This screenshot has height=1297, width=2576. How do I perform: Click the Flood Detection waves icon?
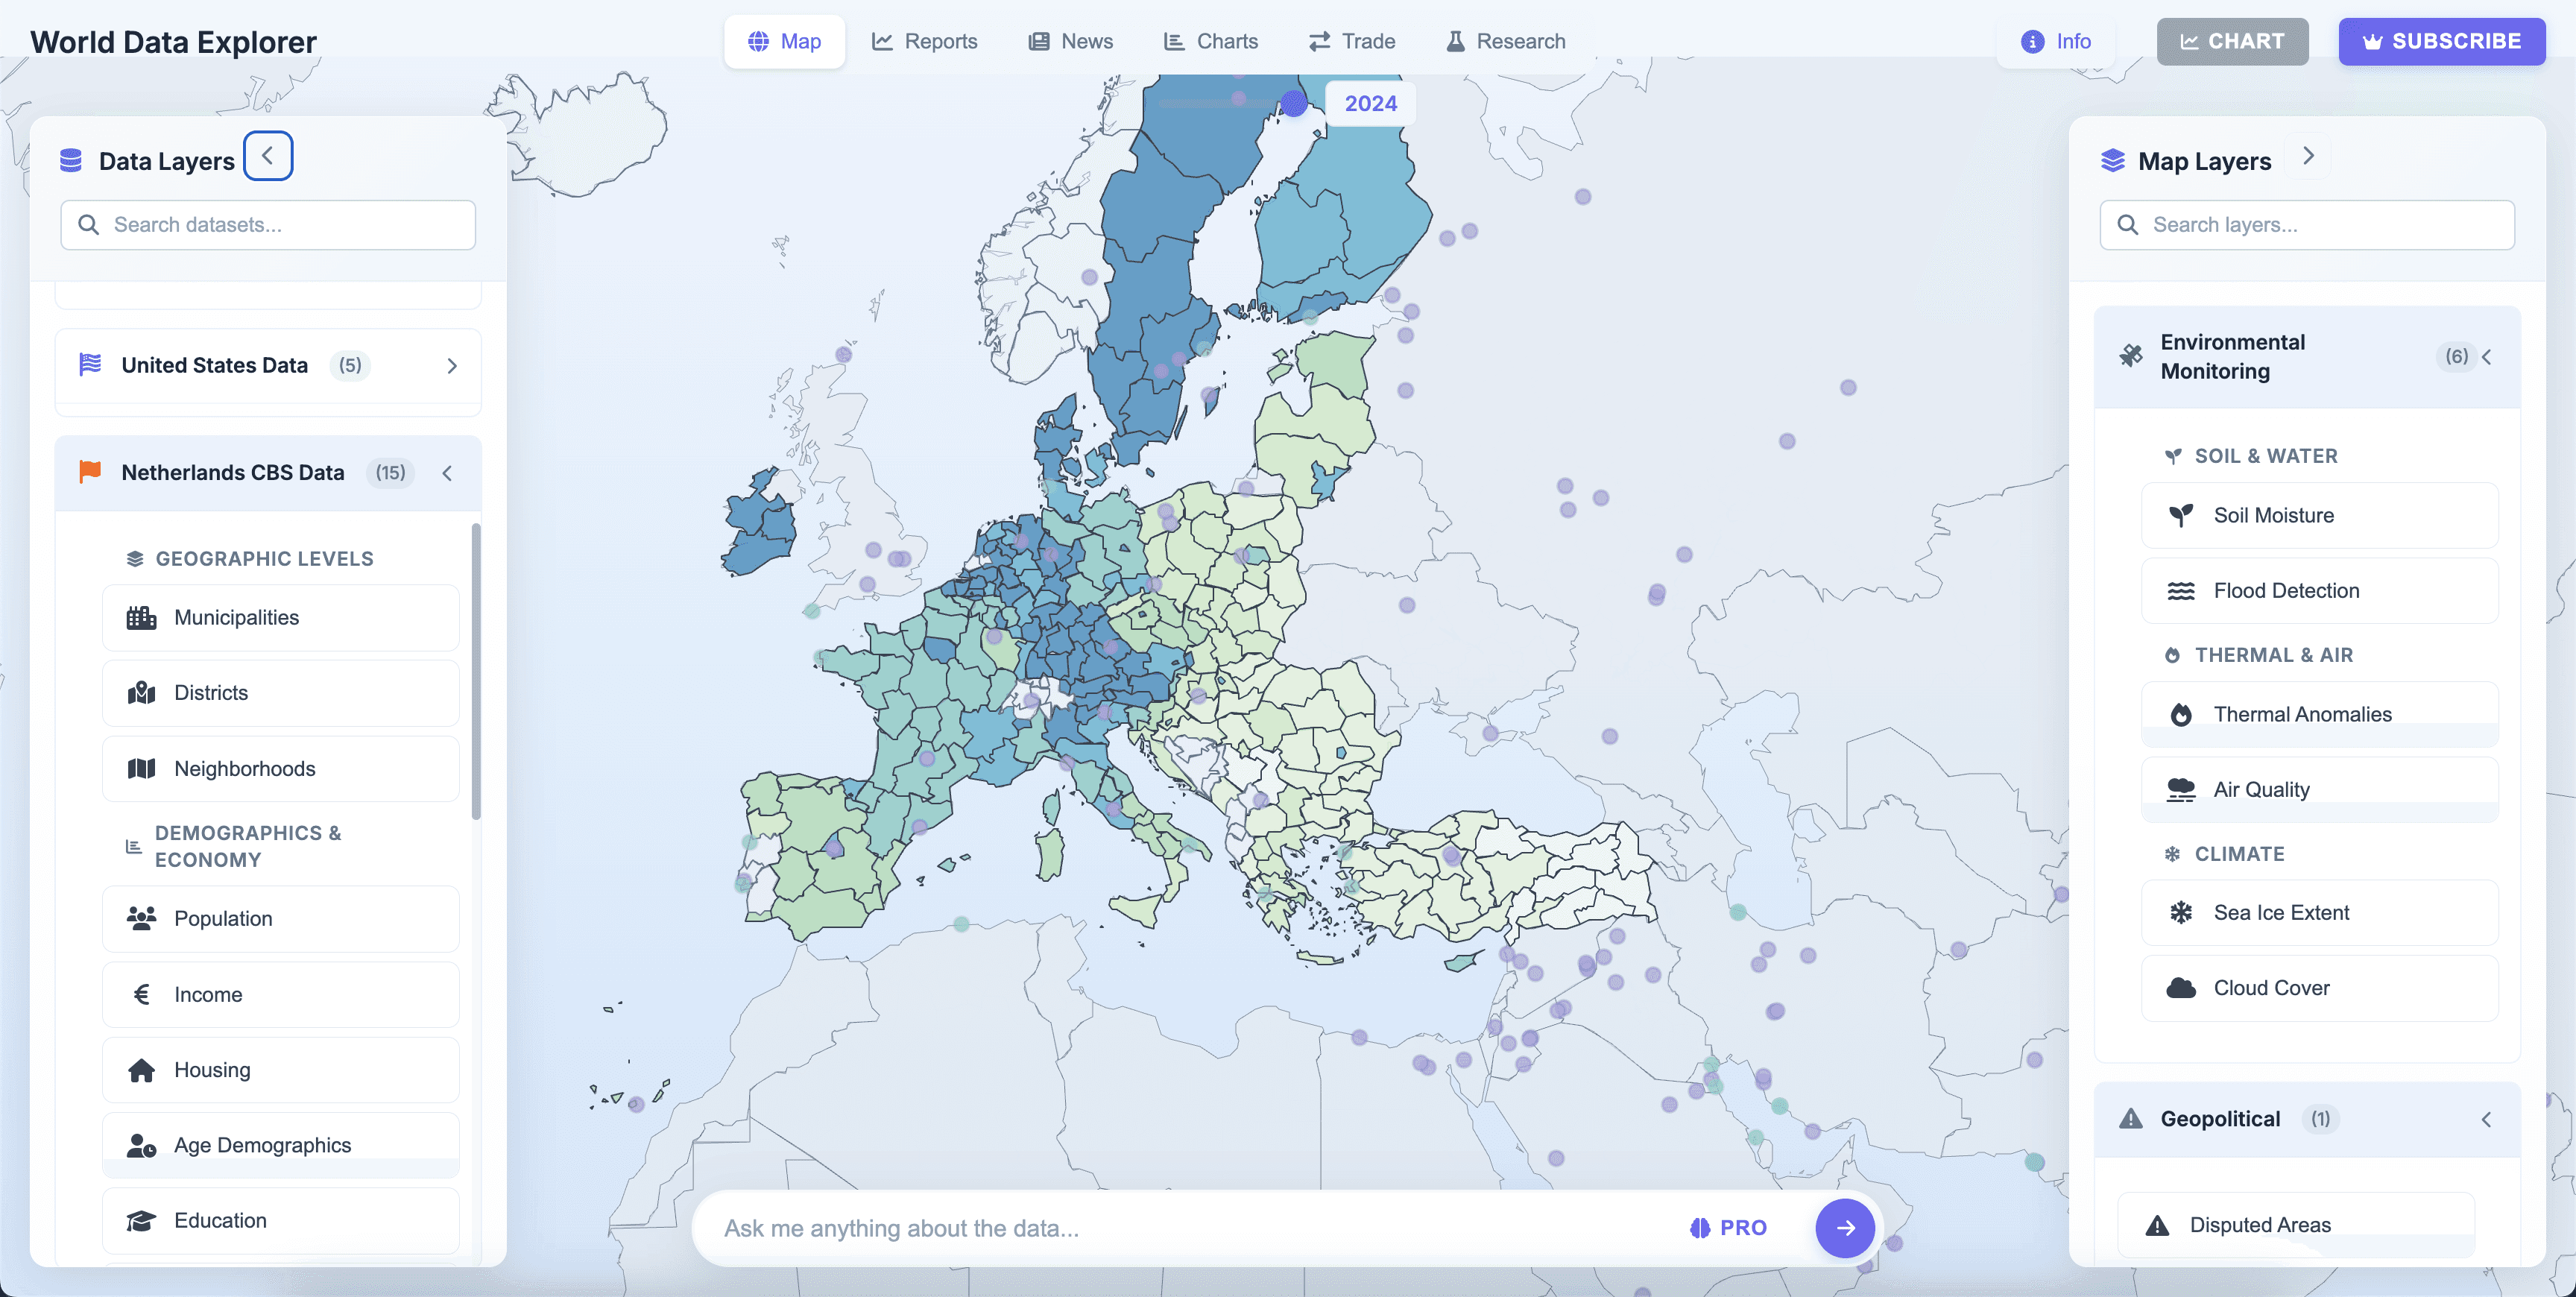[2180, 590]
